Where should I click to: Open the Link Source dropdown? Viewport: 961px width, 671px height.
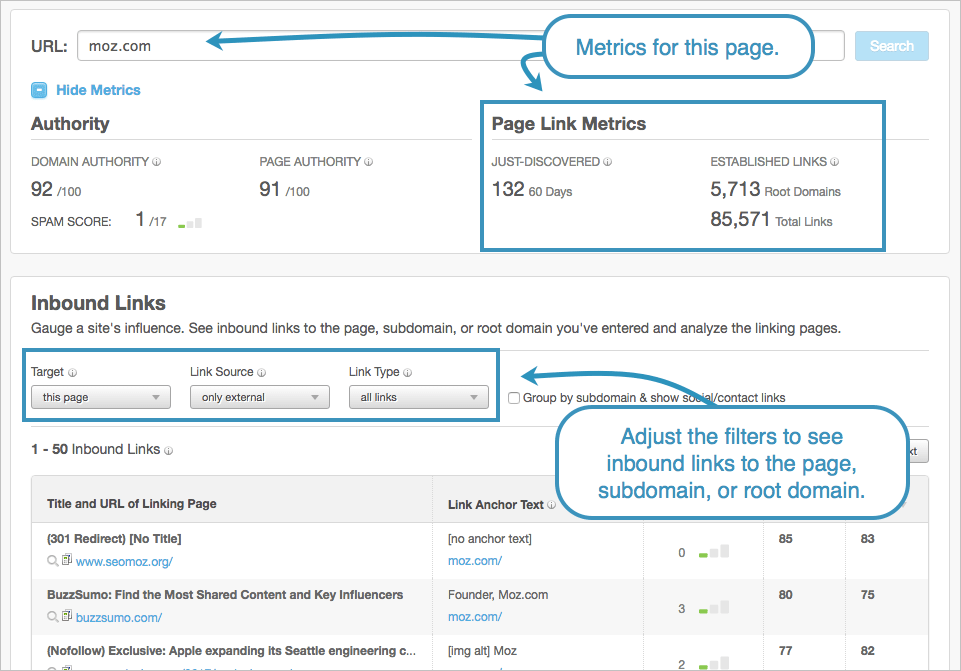click(259, 397)
